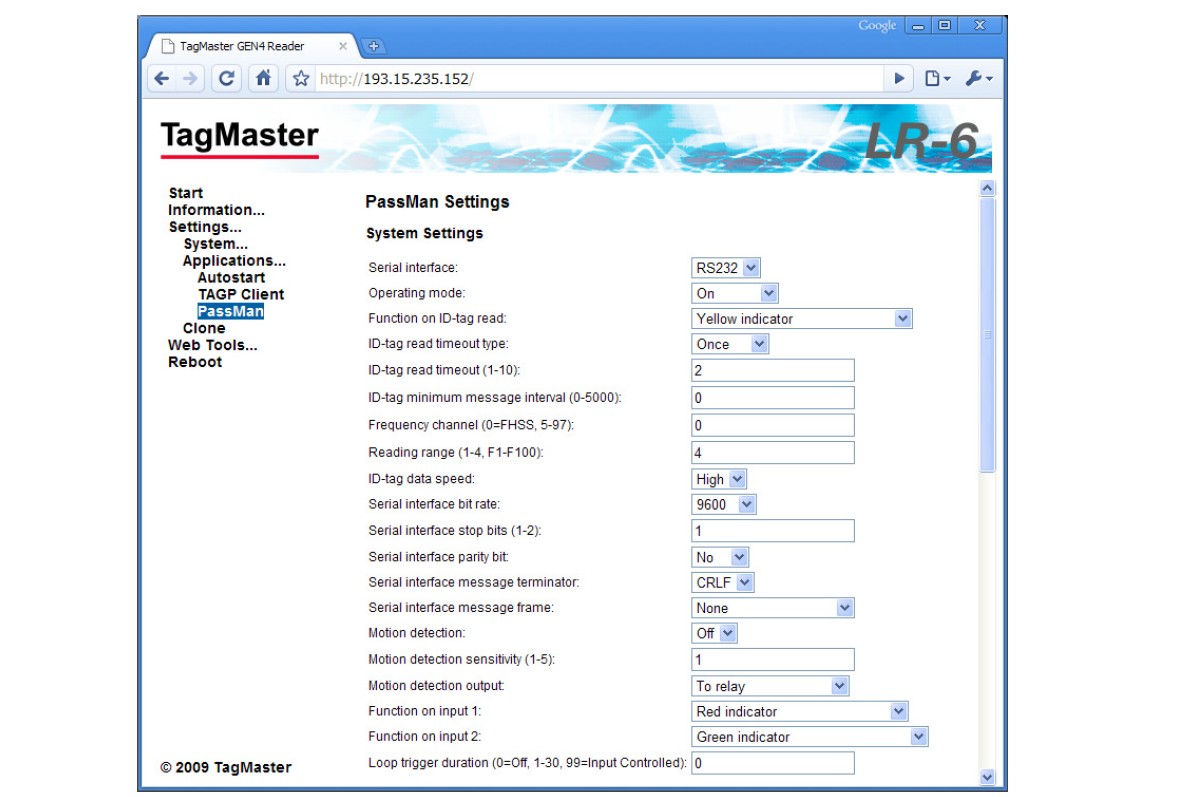
Task: Open the Web Tools... link
Action: [212, 345]
